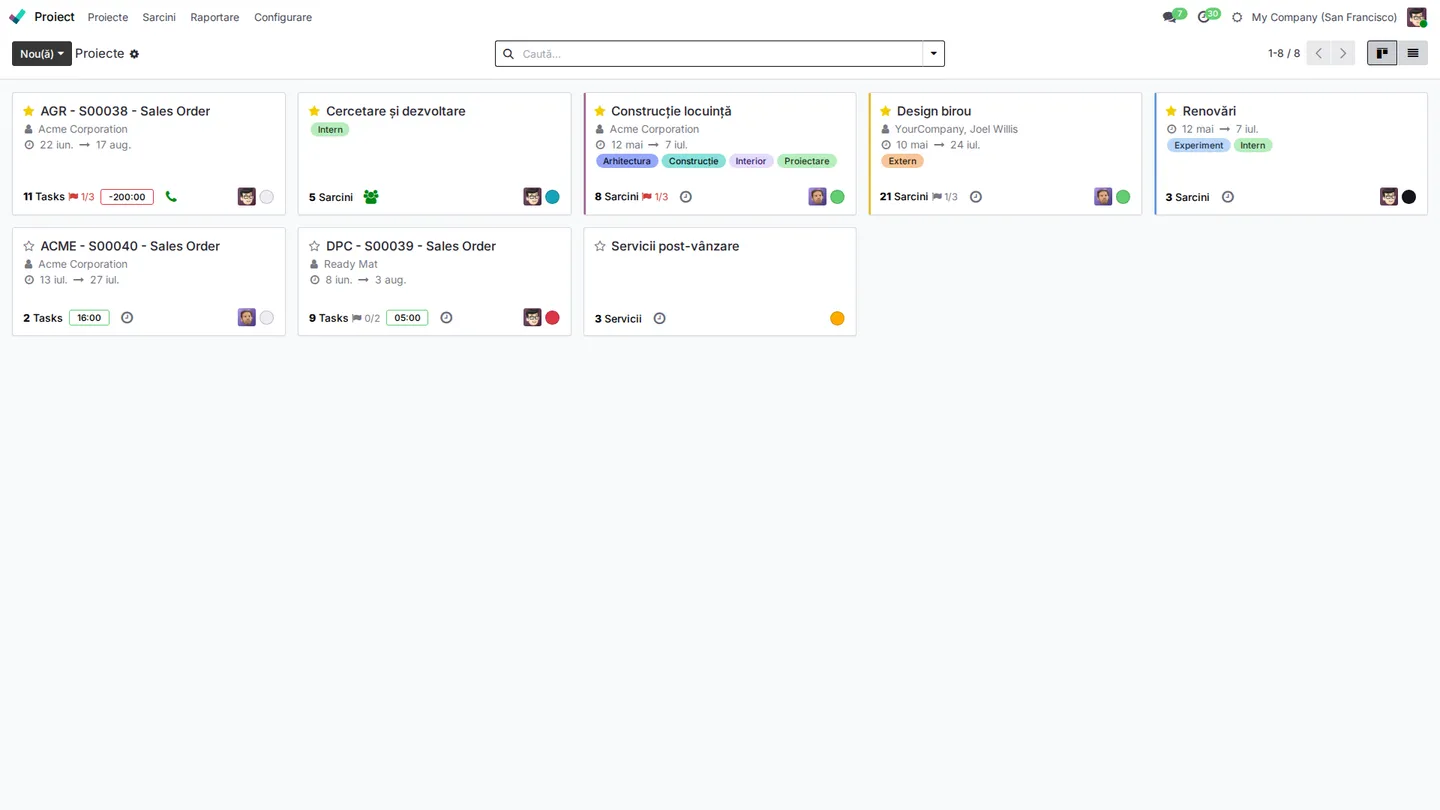Click milestone flag 1/3 on AGR card
Viewport: 1440px width, 810px height.
pyautogui.click(x=81, y=197)
